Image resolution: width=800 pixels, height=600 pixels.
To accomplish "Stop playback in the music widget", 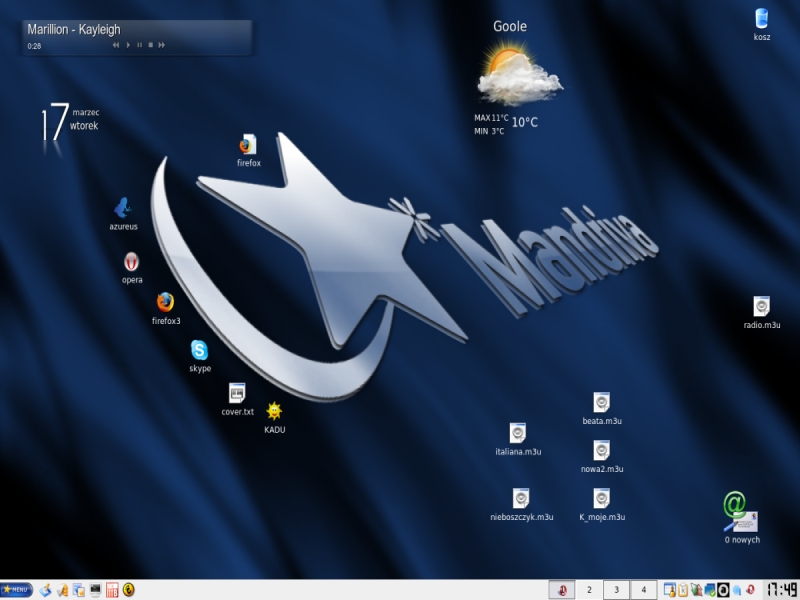I will tap(151, 45).
